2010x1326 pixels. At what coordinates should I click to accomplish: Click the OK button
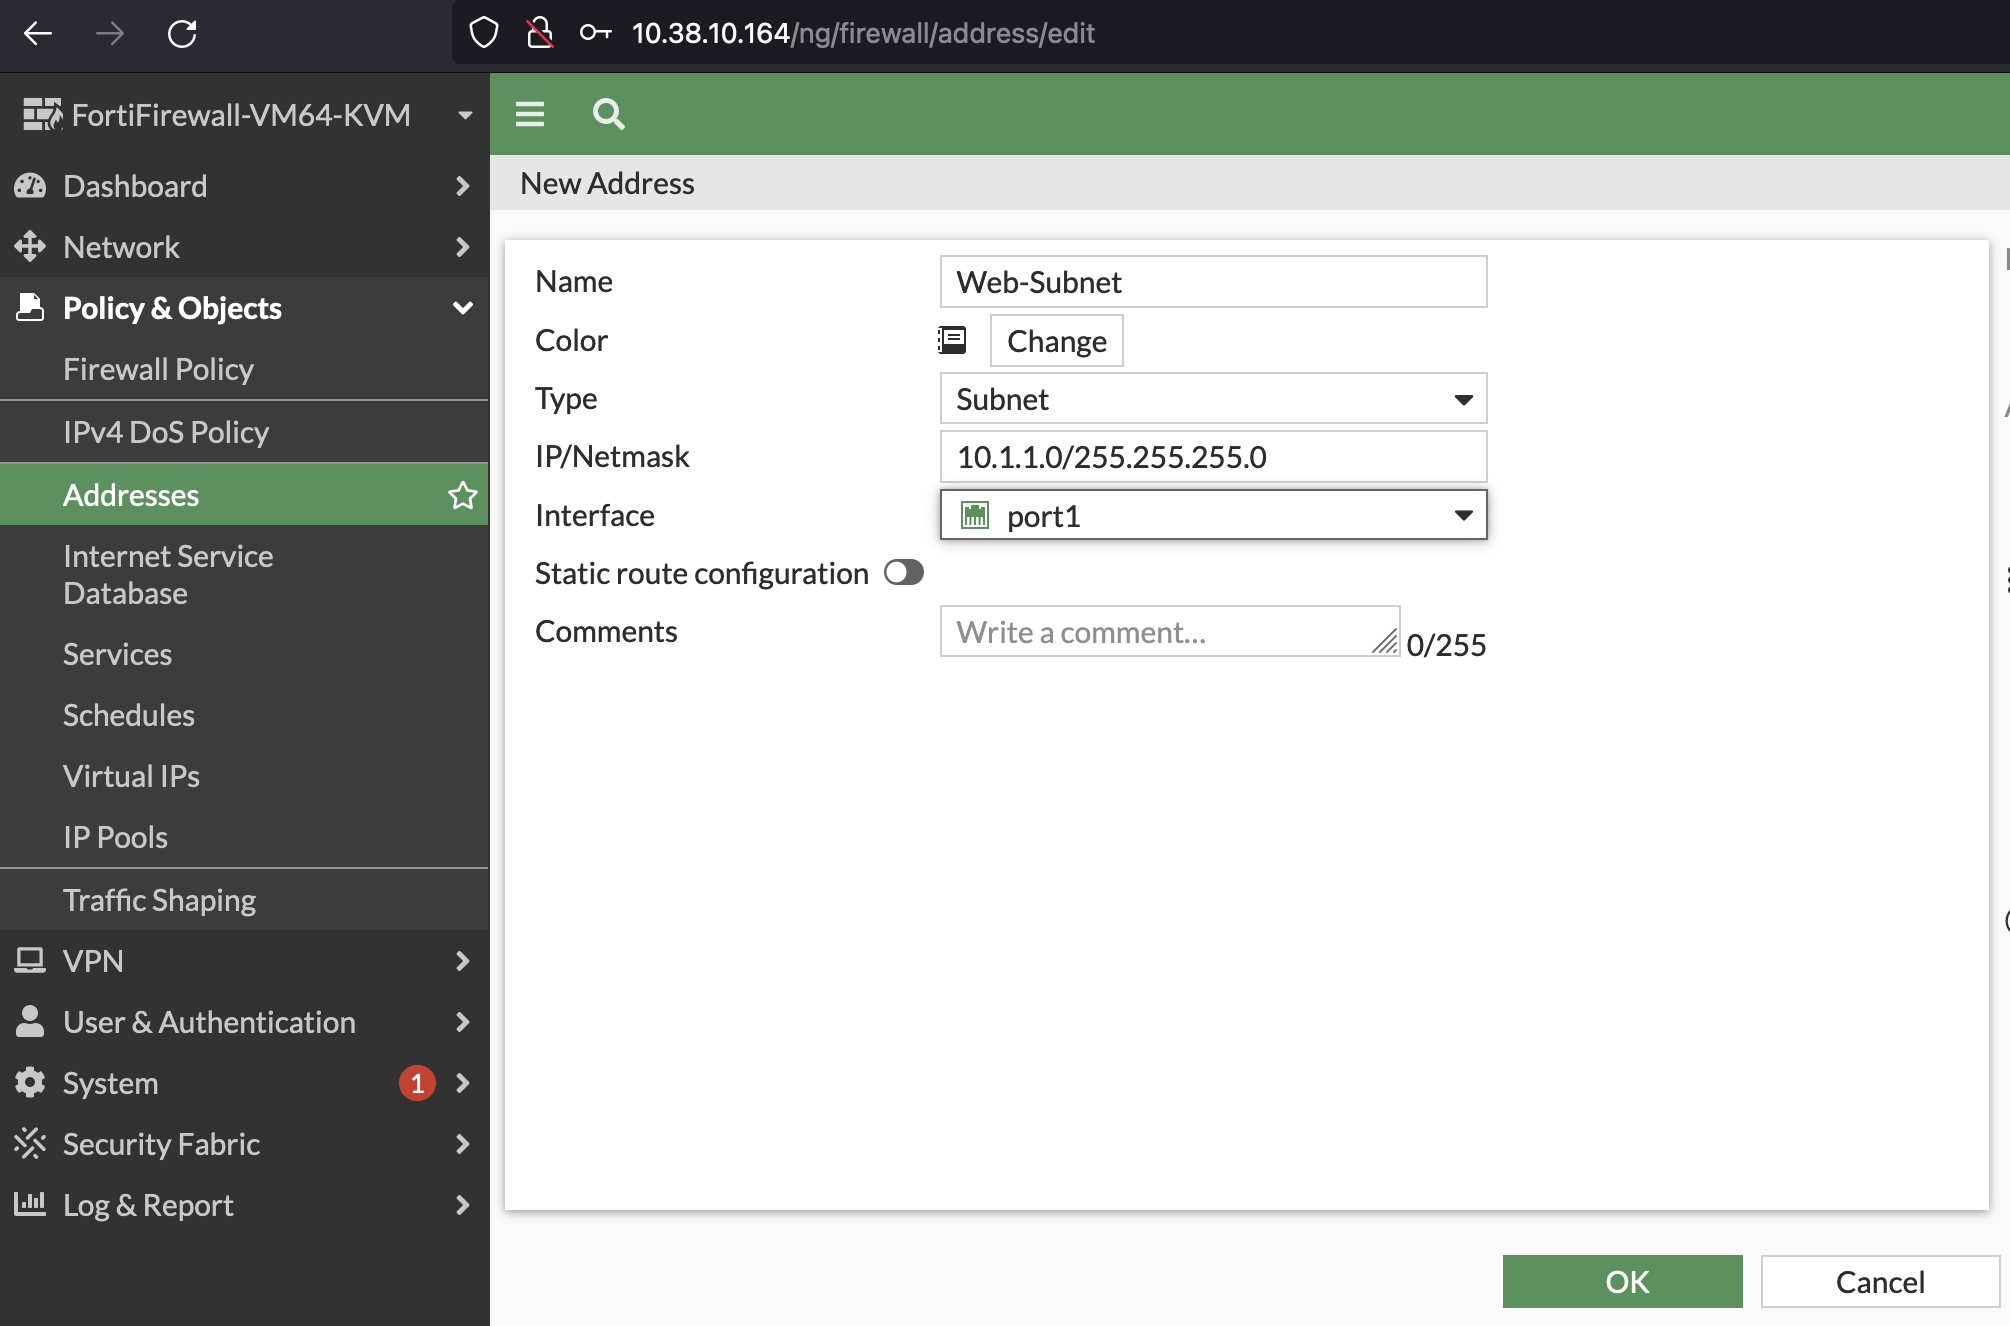point(1622,1281)
